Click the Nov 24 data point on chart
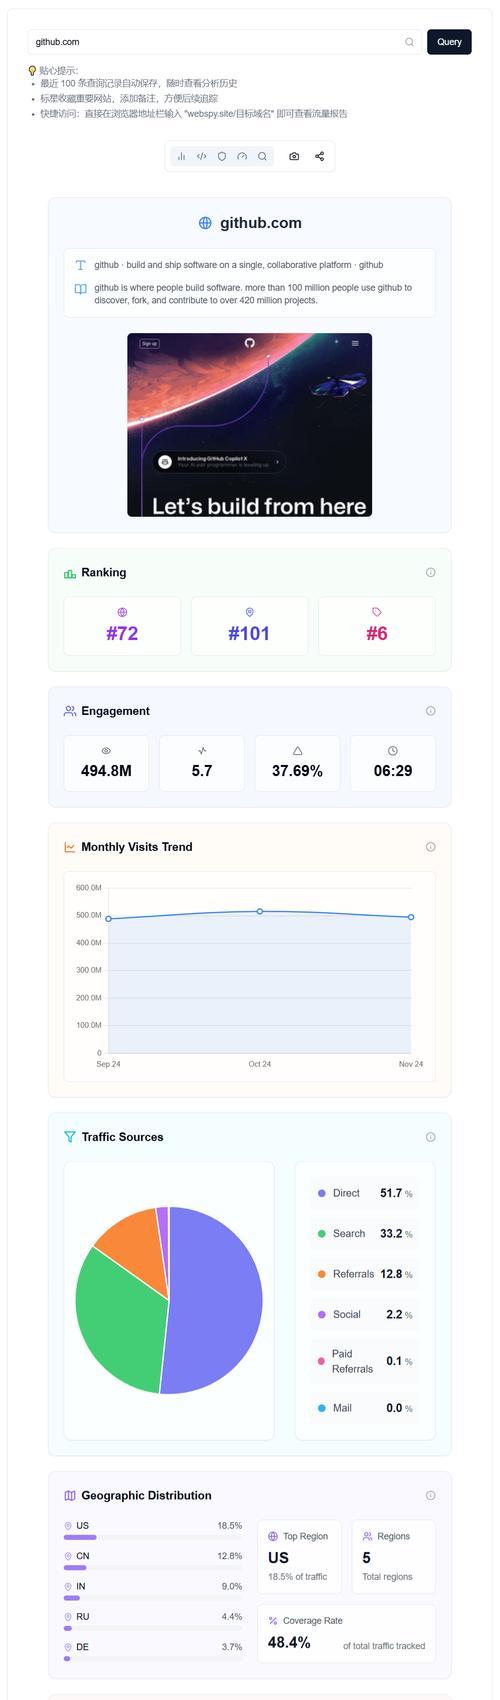The image size is (500, 1700). [411, 917]
